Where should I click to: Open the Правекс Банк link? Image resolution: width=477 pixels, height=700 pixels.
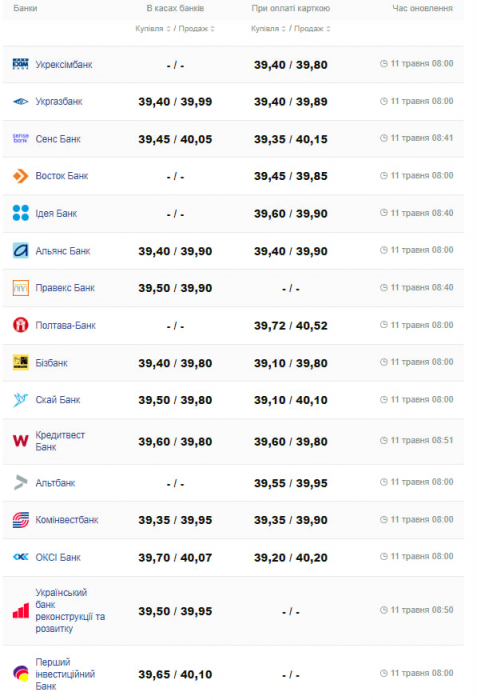(x=65, y=288)
